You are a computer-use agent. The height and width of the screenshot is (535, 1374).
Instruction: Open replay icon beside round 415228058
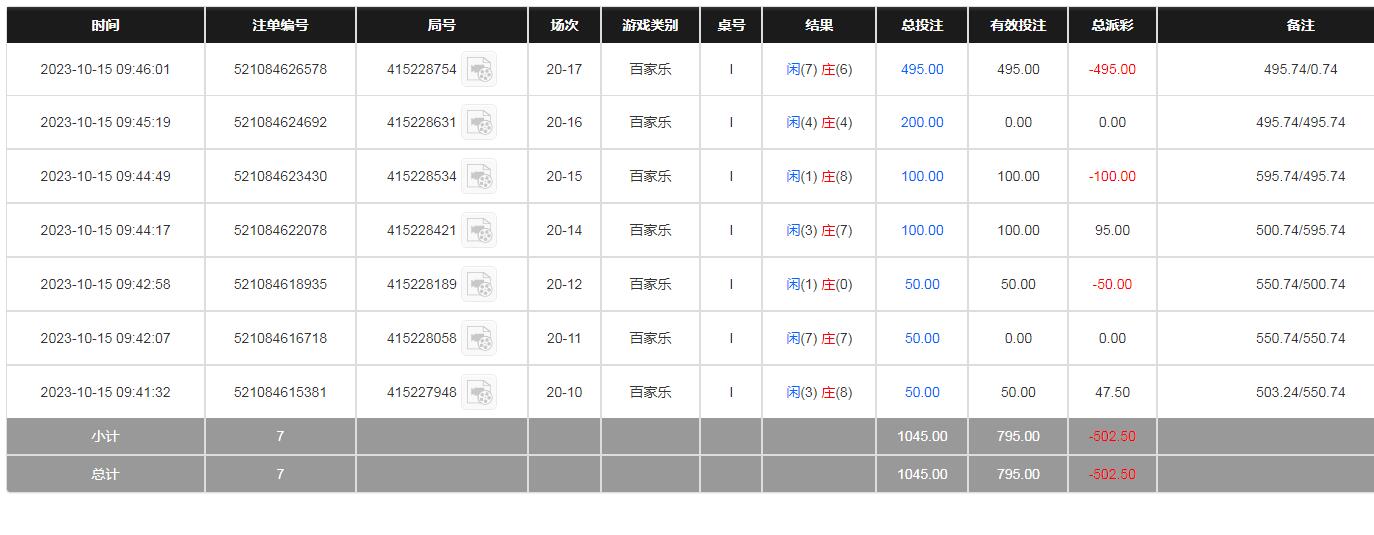coord(480,339)
